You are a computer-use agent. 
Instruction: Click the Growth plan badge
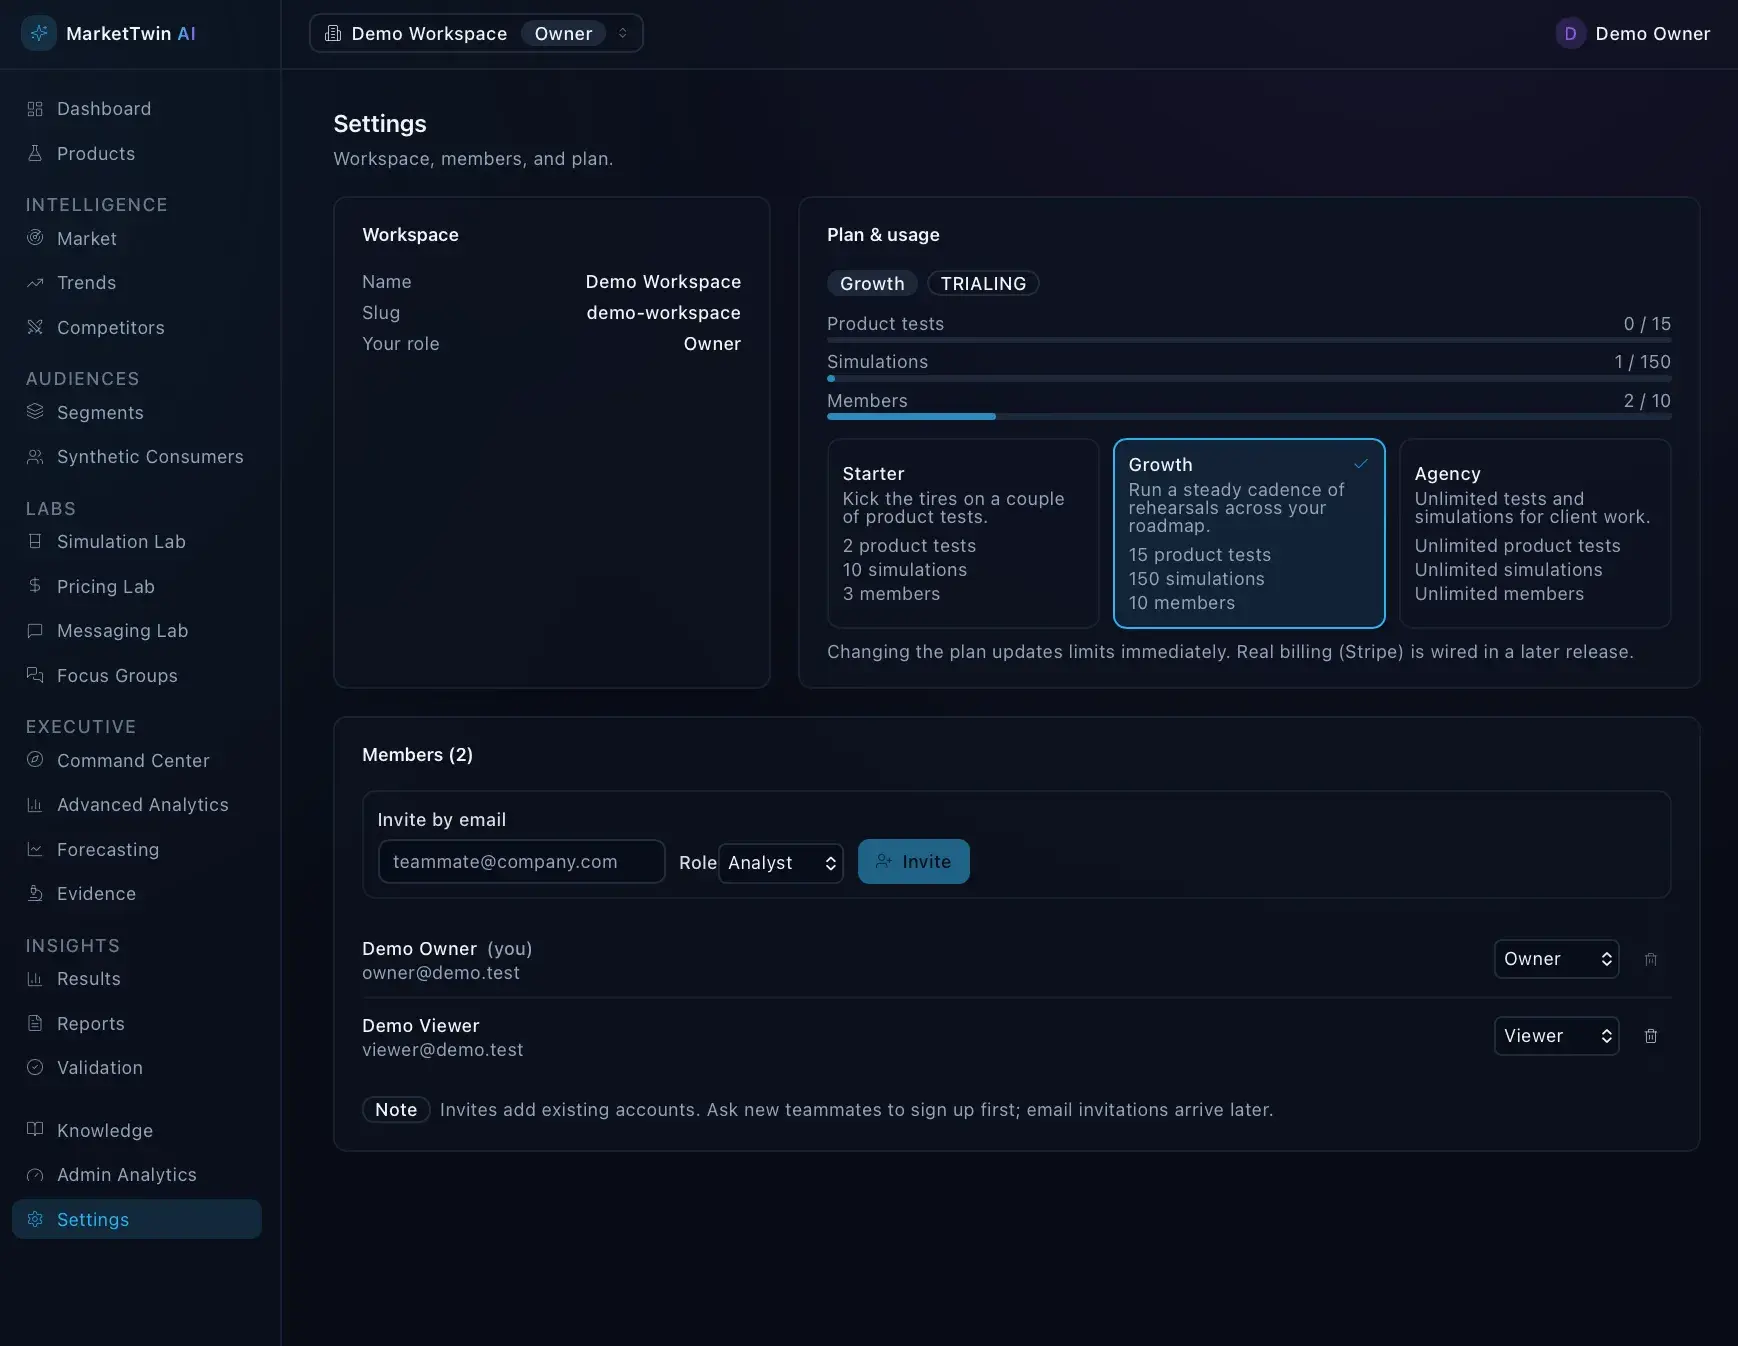point(872,283)
